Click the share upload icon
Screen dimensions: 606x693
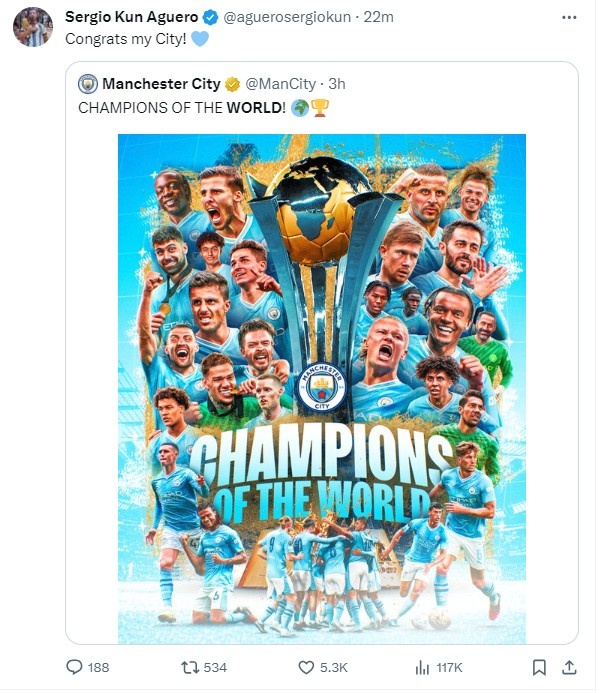pyautogui.click(x=569, y=667)
